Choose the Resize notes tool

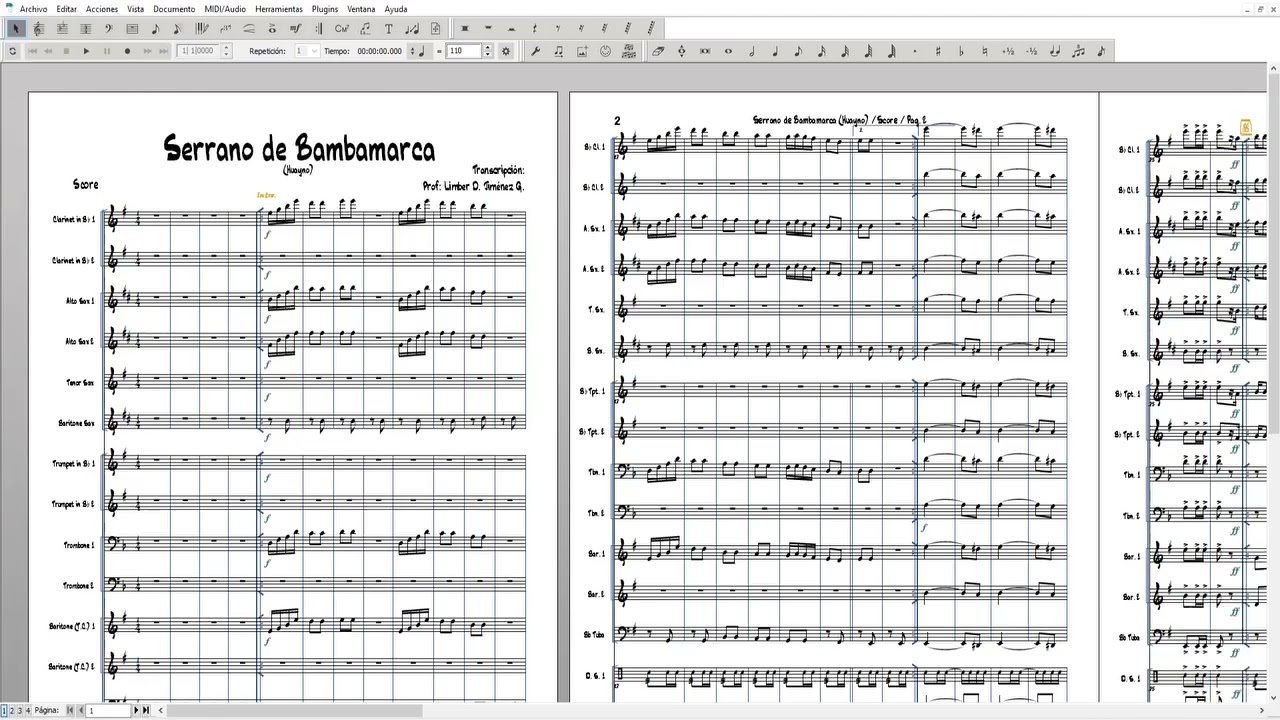coord(412,28)
